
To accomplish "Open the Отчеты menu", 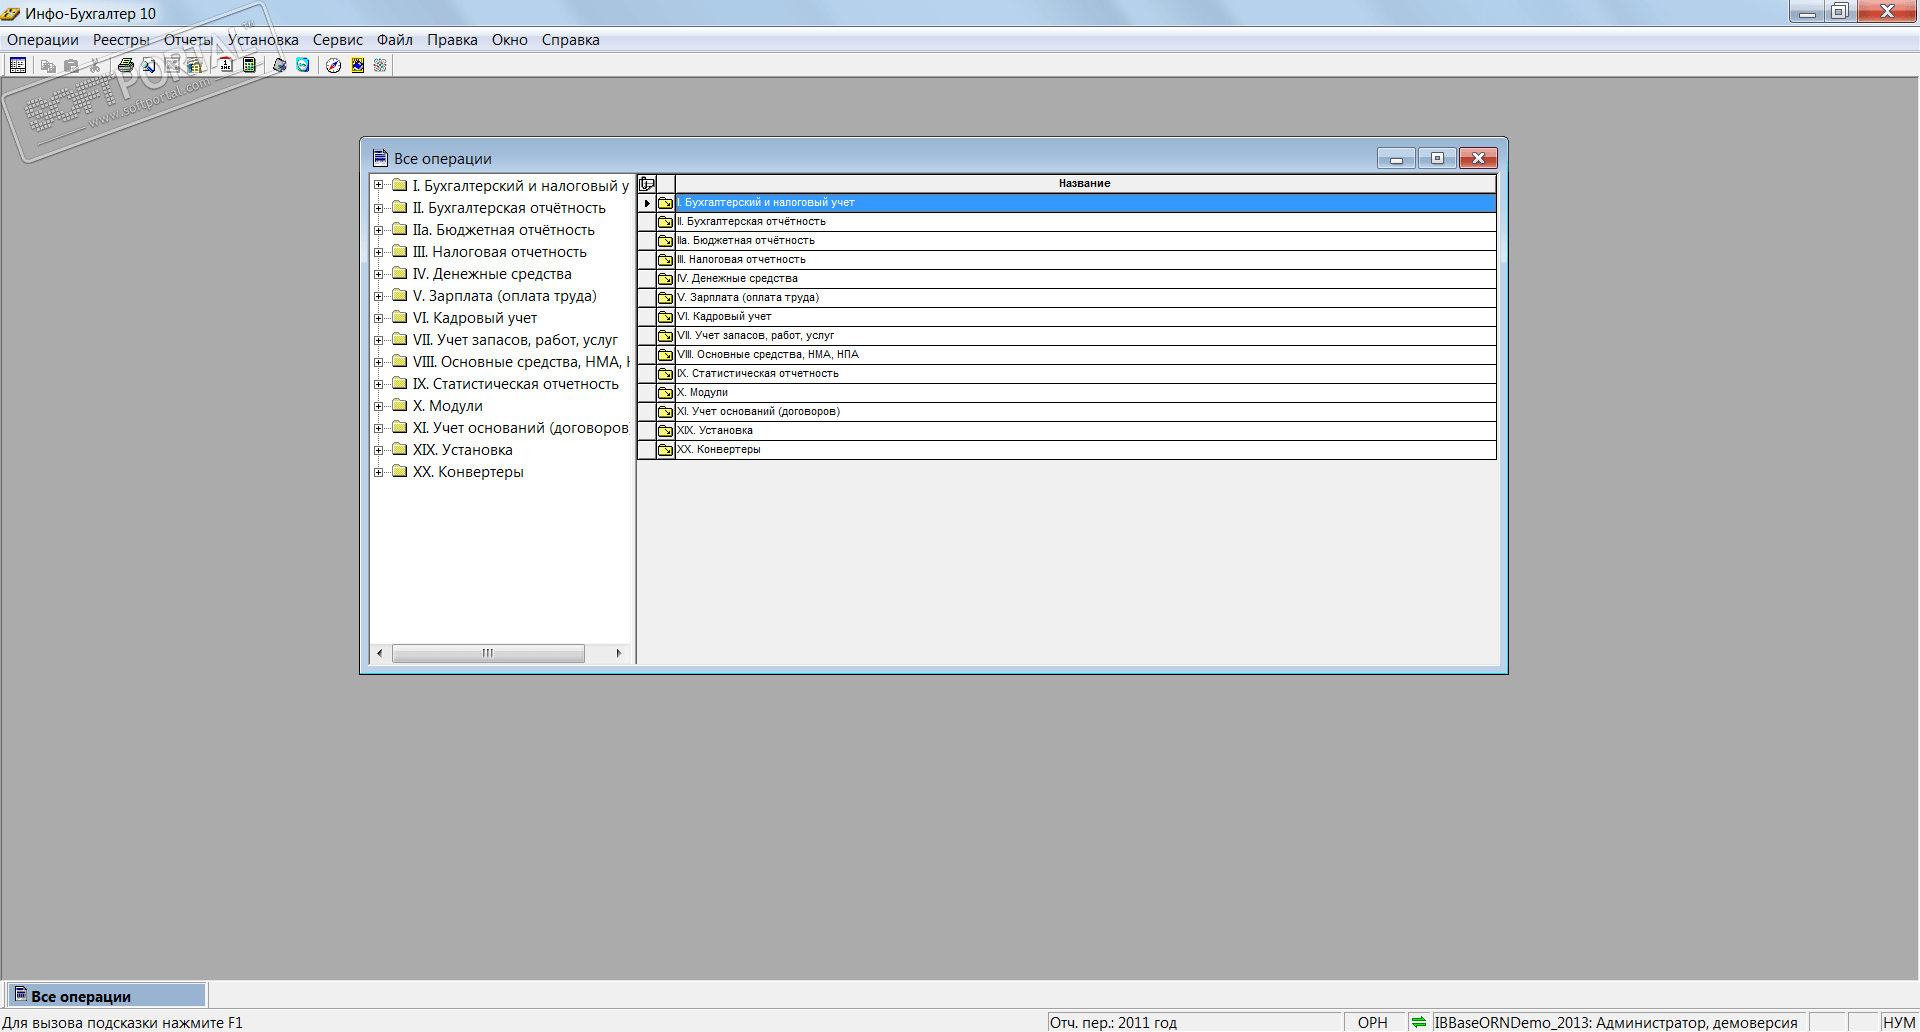I will pos(188,40).
